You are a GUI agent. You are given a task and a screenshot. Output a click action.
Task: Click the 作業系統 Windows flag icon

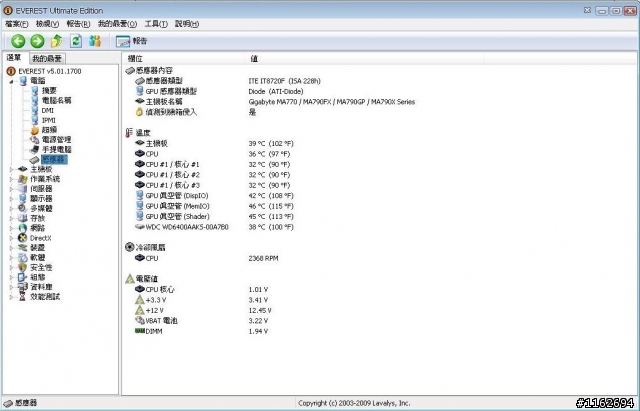click(23, 179)
